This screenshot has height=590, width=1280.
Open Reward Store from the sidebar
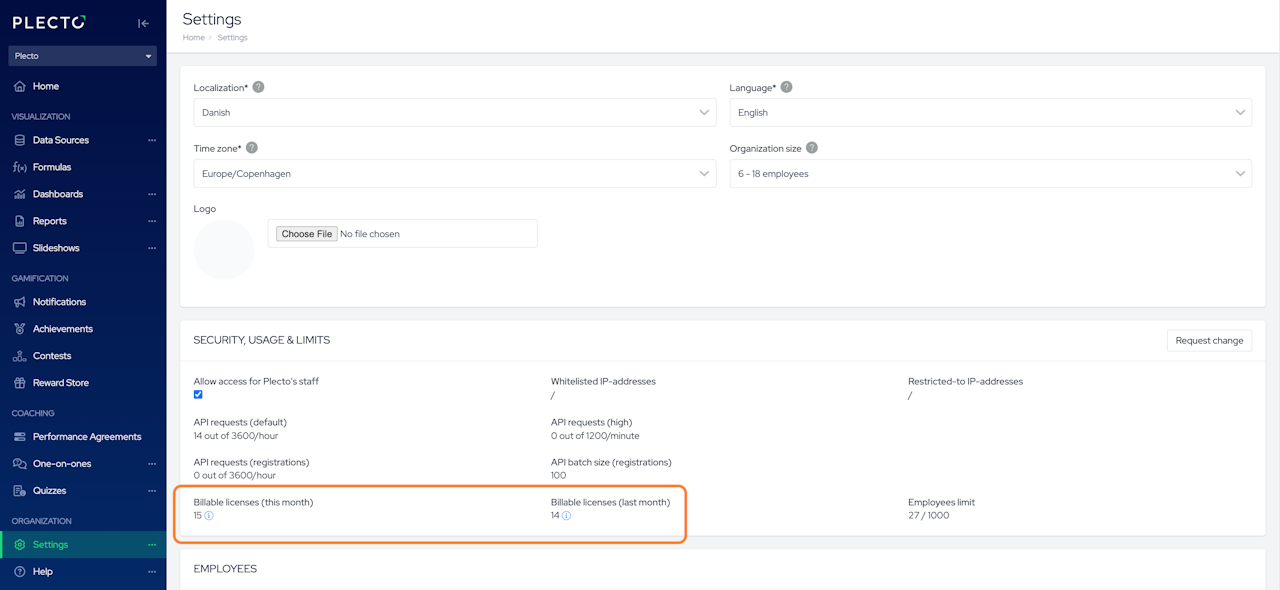click(60, 383)
